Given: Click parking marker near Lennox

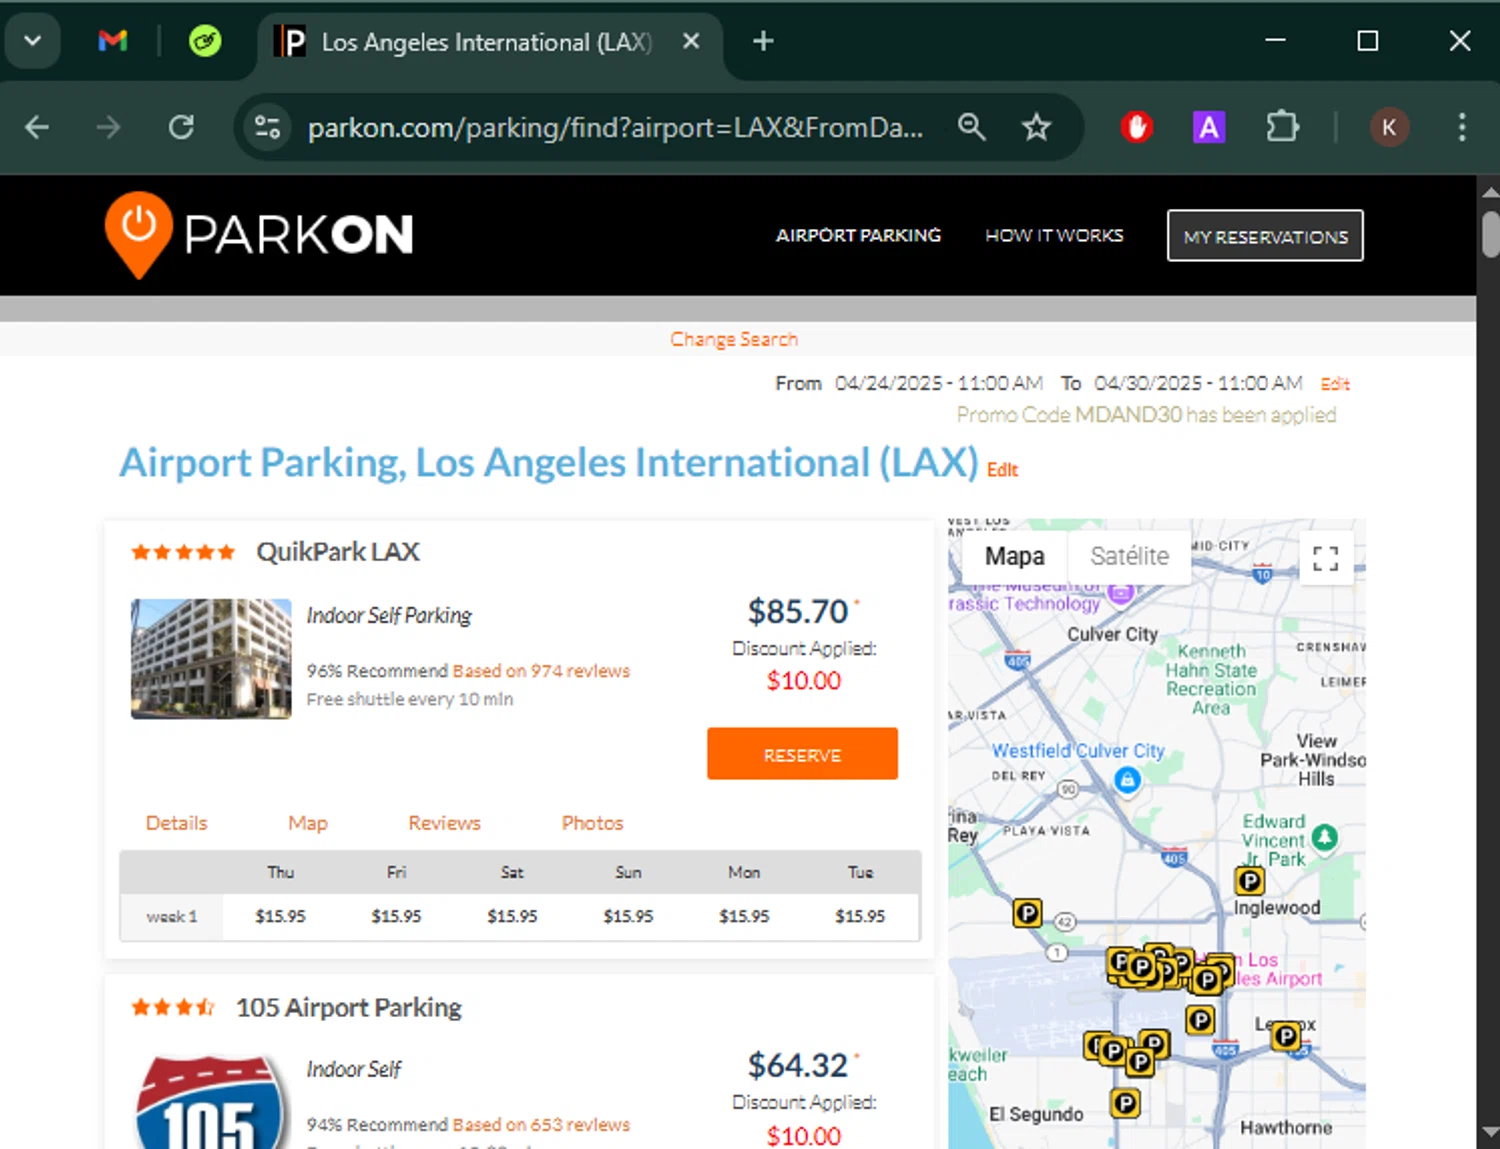Looking at the screenshot, I should [x=1286, y=1036].
